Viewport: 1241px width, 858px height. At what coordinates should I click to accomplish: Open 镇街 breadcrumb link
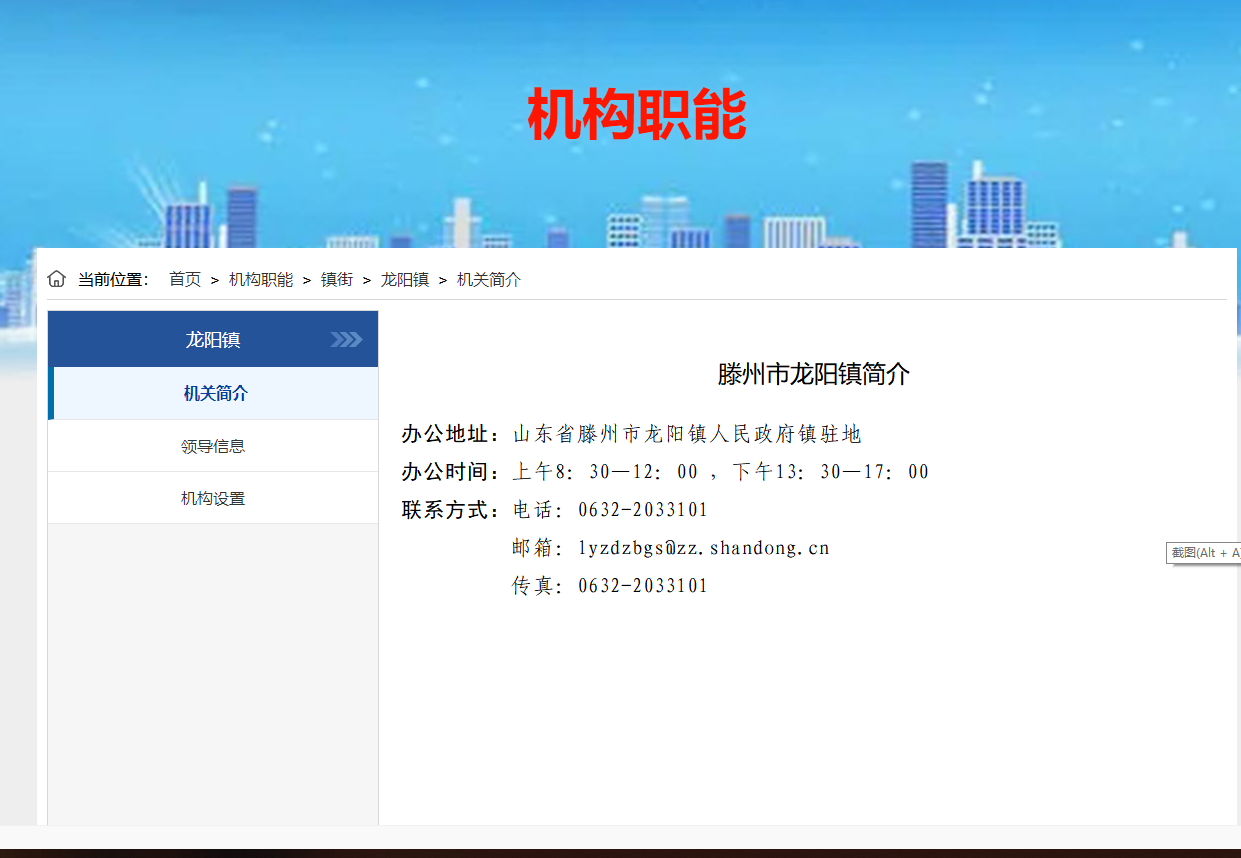pos(337,280)
